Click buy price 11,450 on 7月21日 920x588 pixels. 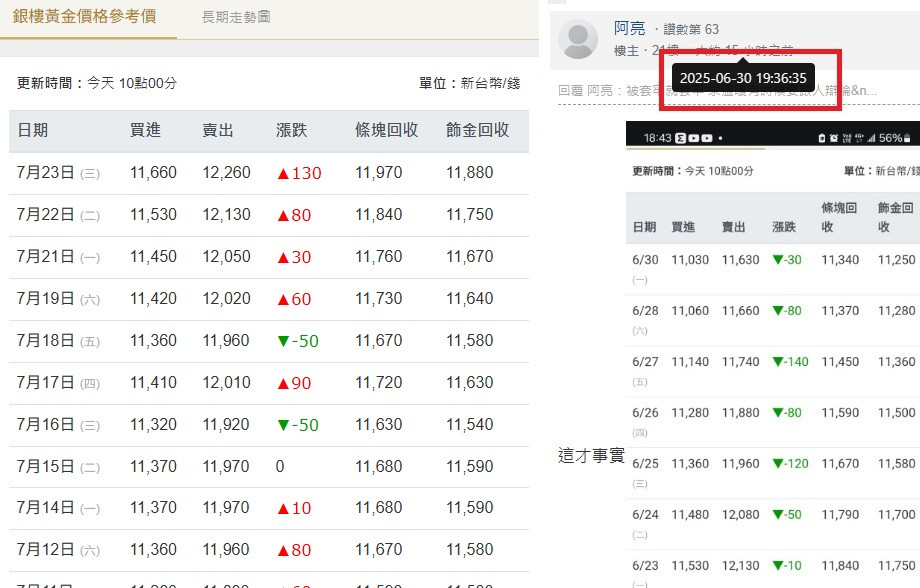[x=153, y=257]
